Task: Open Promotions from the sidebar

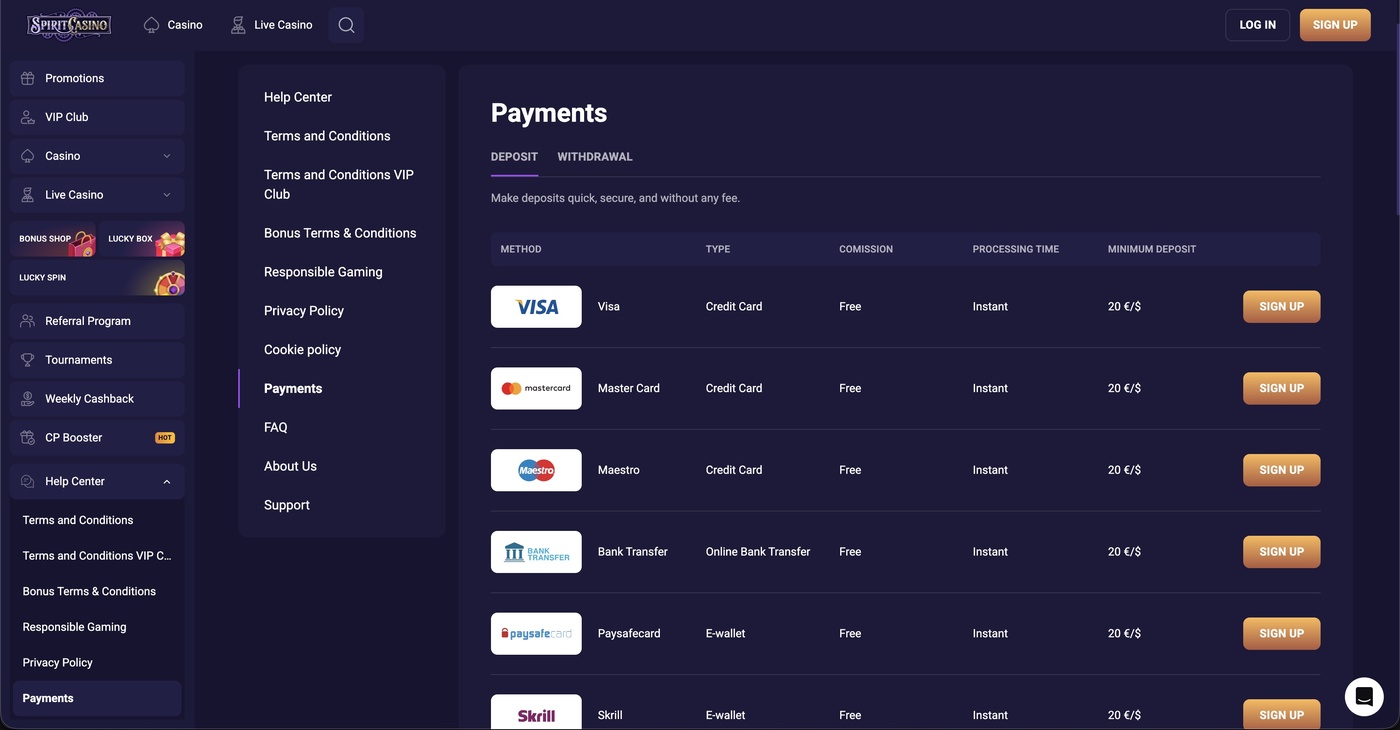Action: 97,78
